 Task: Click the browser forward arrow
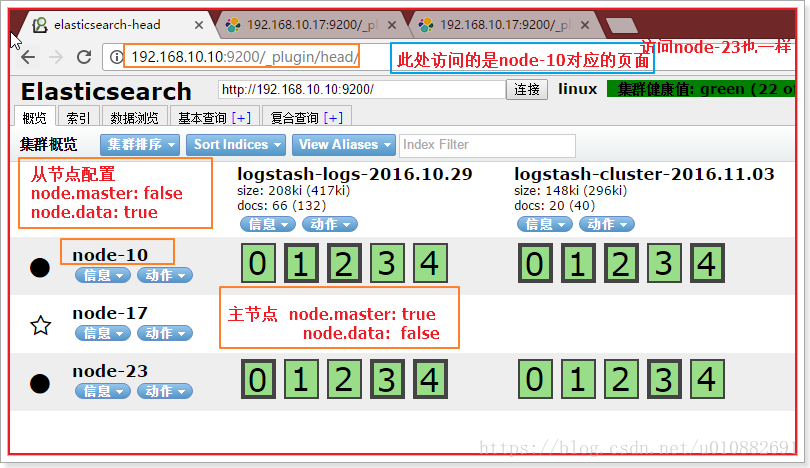(56, 57)
